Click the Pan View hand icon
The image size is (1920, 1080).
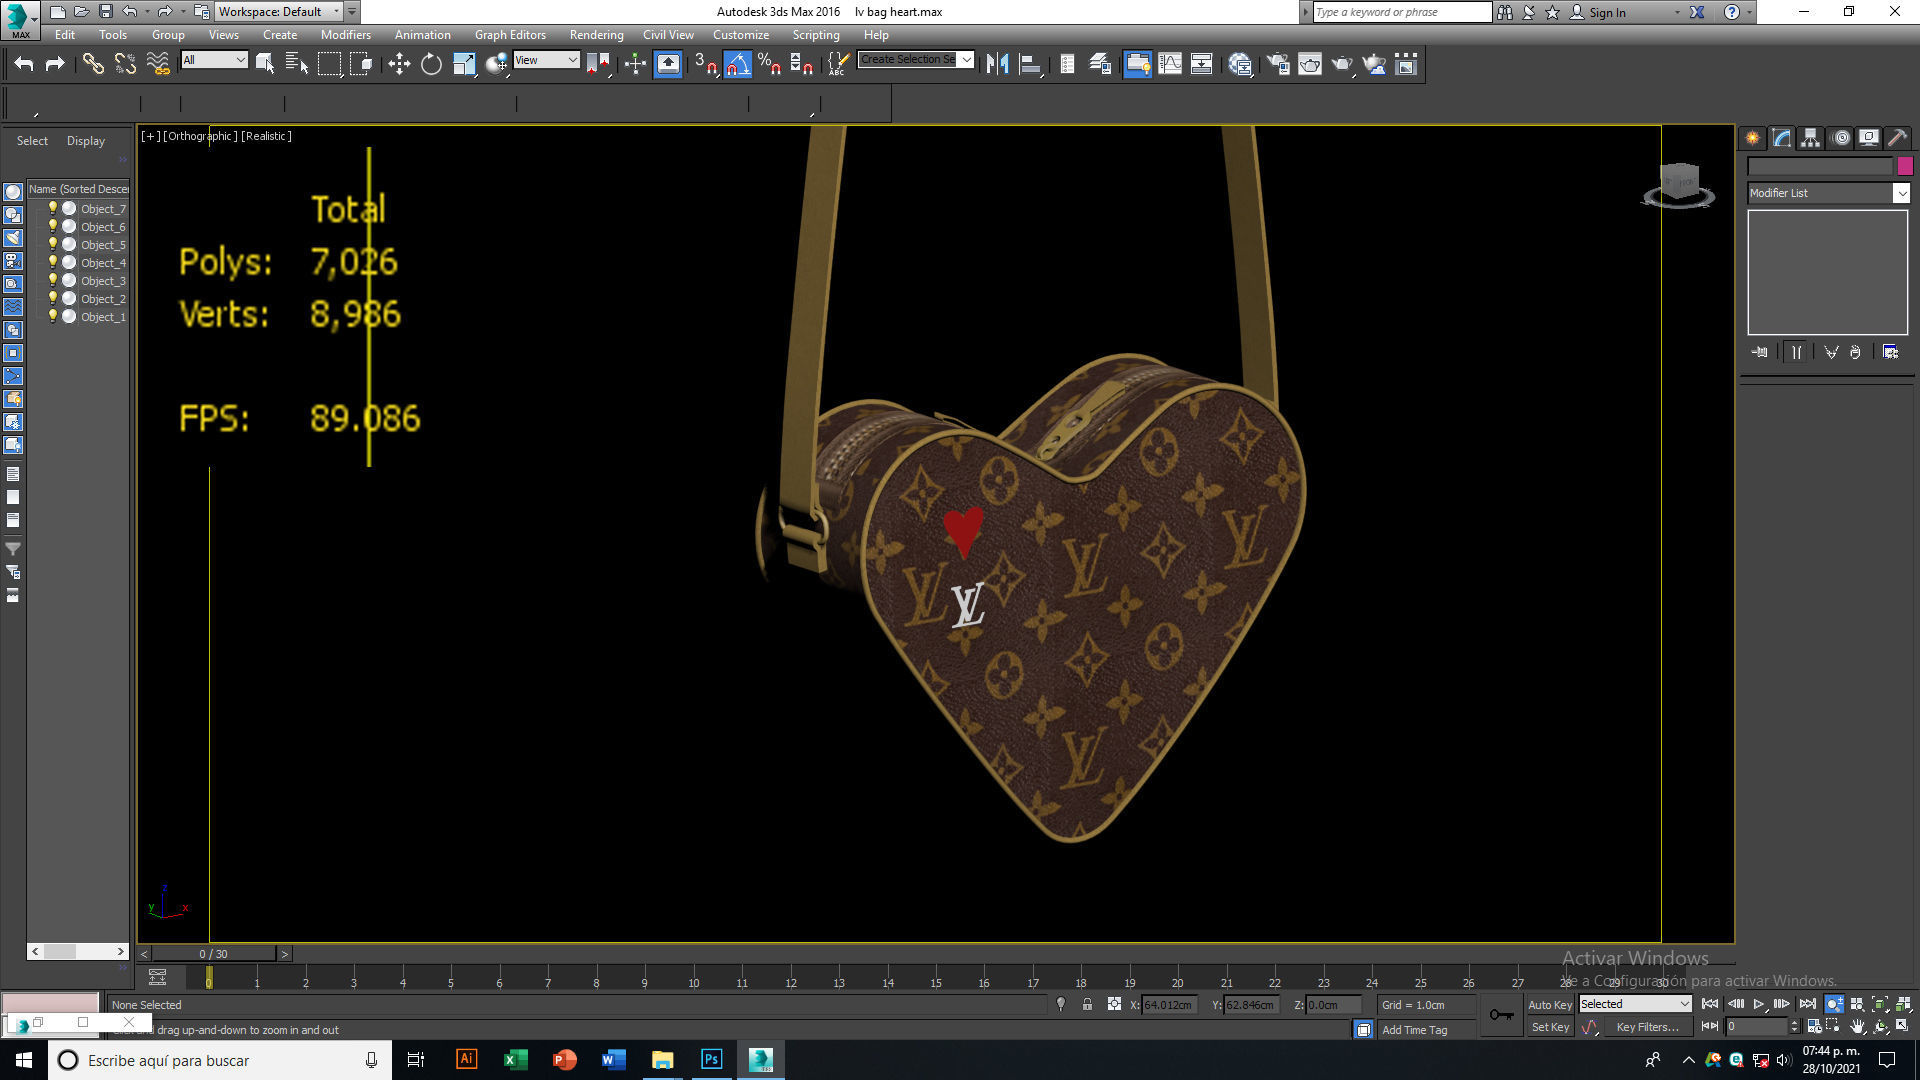tap(1857, 1026)
